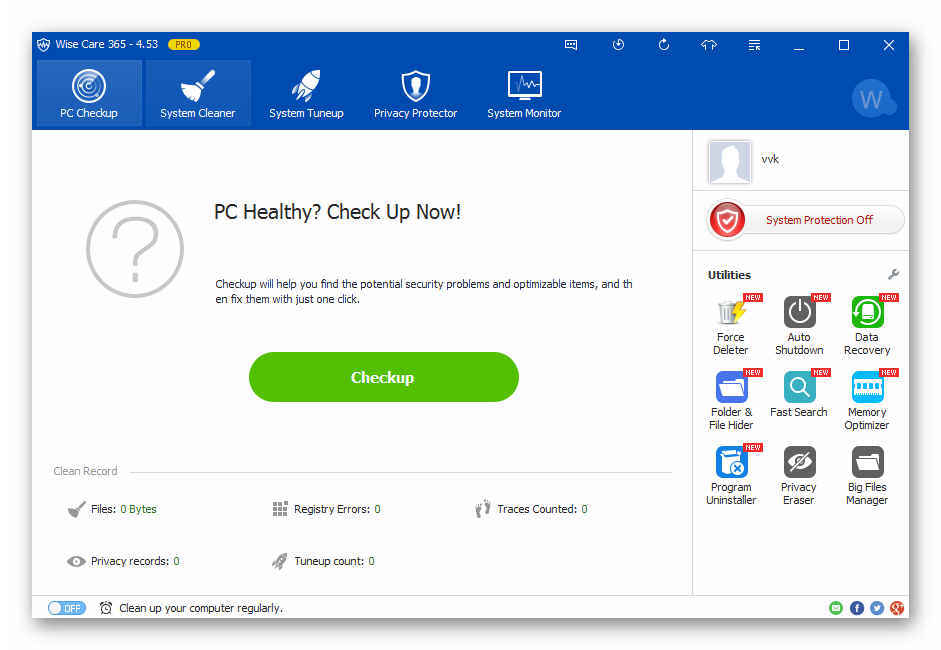Image resolution: width=941 pixels, height=650 pixels.
Task: Open the Twitter share icon
Action: click(877, 608)
